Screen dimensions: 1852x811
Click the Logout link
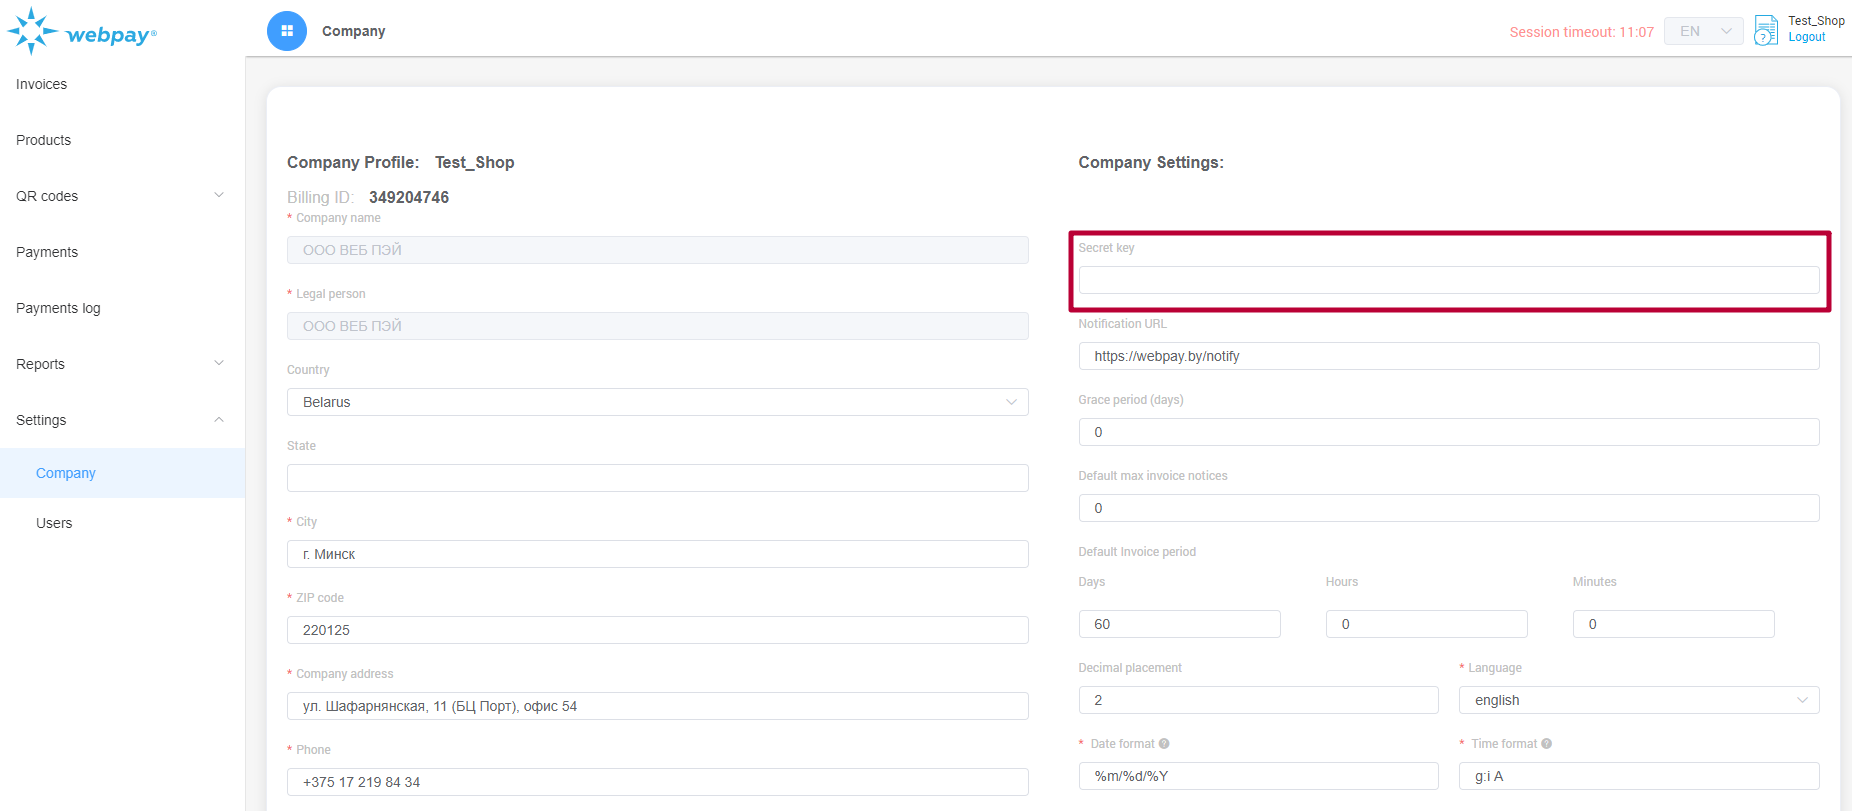(x=1806, y=38)
